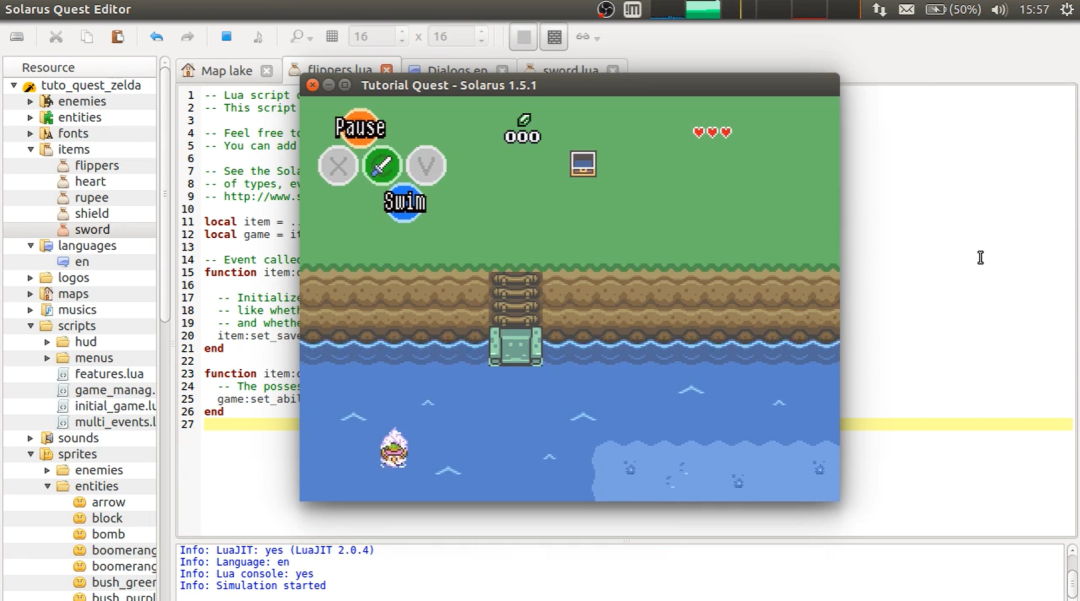
Task: Click the sword attack icon in game HUD
Action: point(382,166)
